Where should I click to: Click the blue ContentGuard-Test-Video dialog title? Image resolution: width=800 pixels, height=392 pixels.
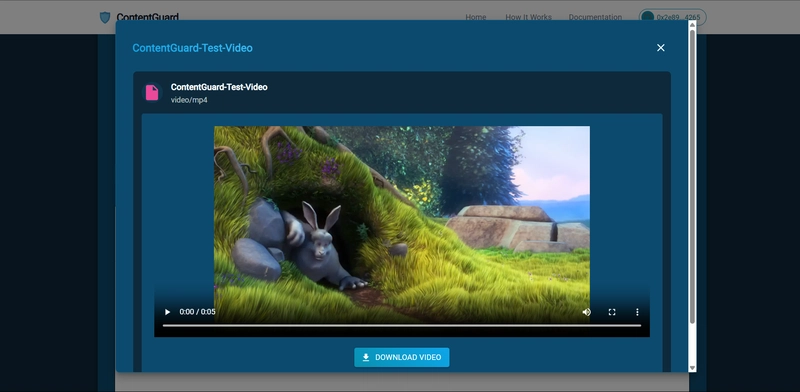click(192, 48)
